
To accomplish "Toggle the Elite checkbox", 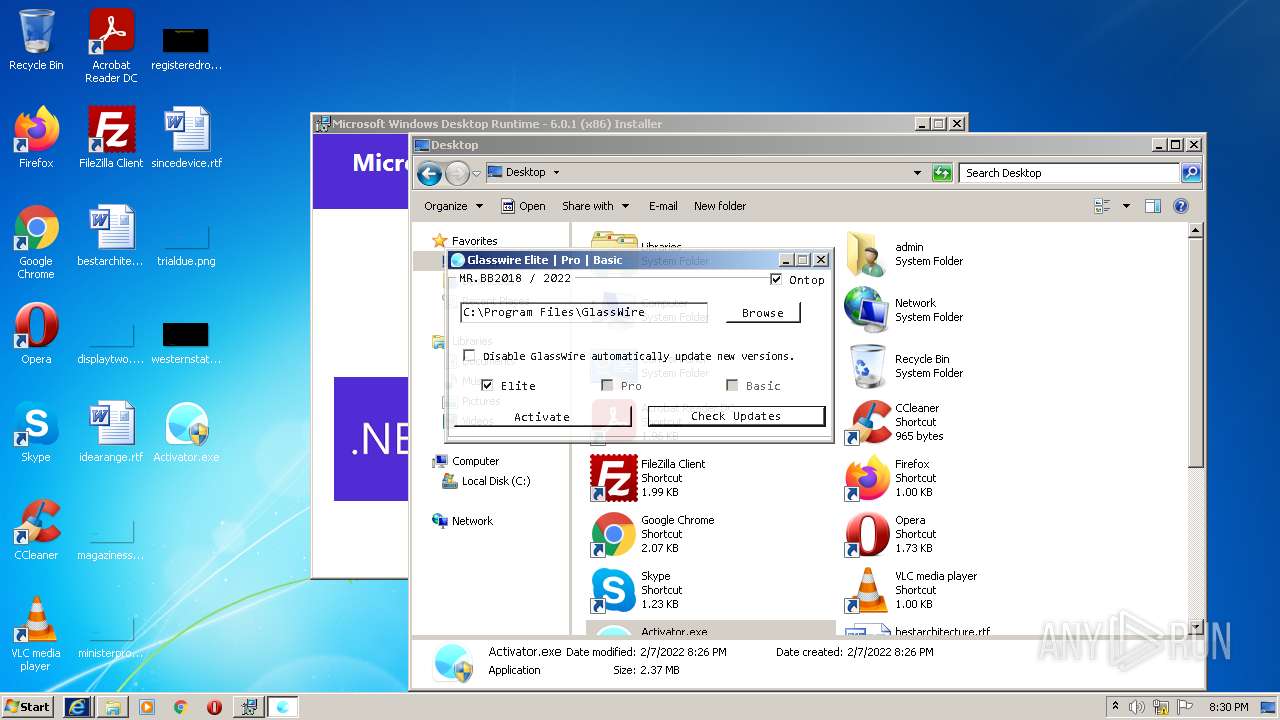I will pyautogui.click(x=487, y=385).
